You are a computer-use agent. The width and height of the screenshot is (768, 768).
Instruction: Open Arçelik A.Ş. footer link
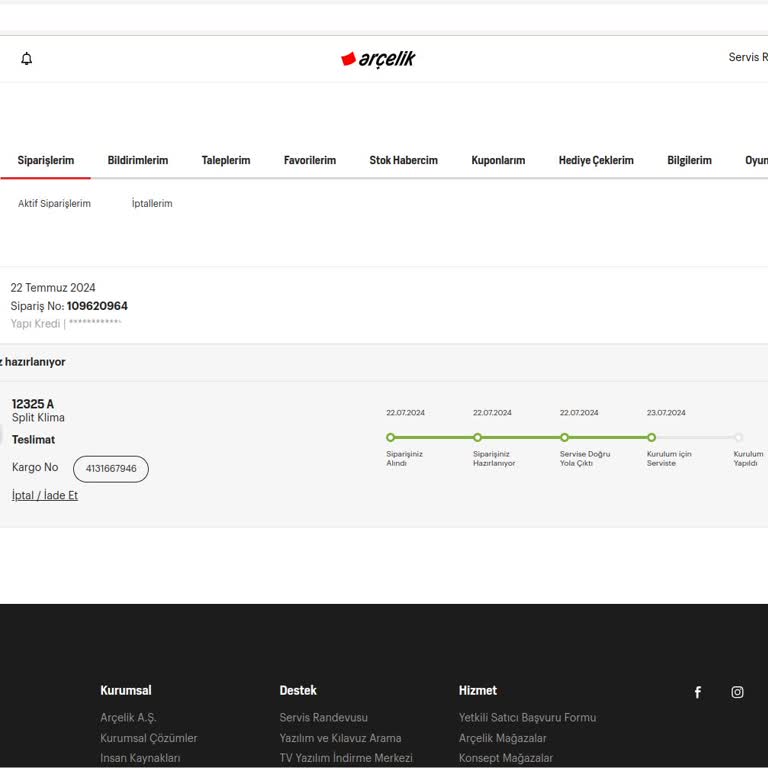tap(128, 718)
